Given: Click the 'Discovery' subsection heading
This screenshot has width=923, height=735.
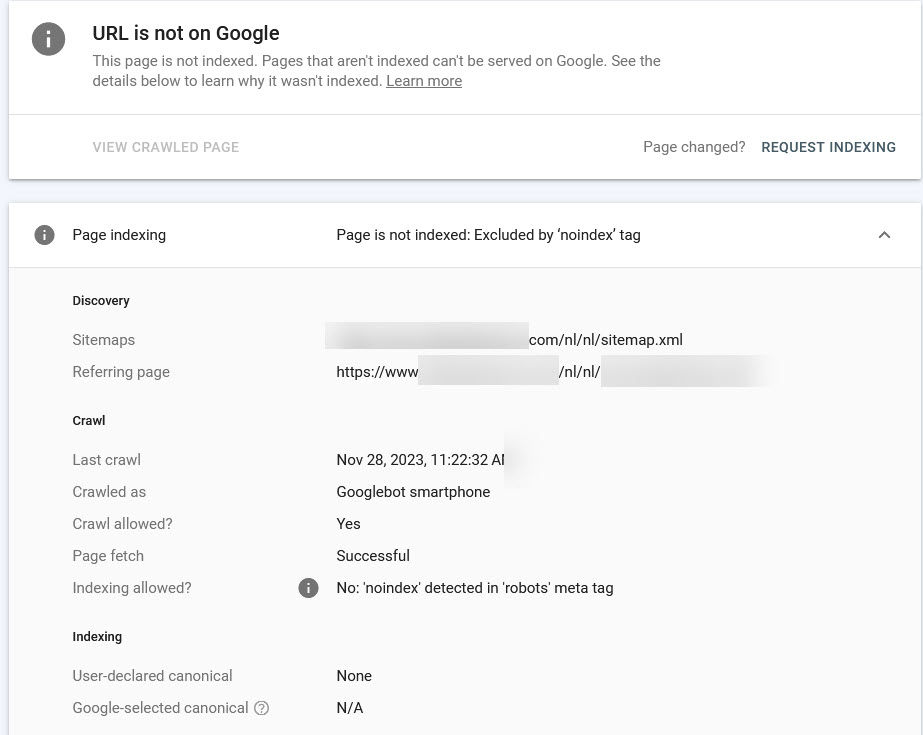Looking at the screenshot, I should [x=101, y=301].
